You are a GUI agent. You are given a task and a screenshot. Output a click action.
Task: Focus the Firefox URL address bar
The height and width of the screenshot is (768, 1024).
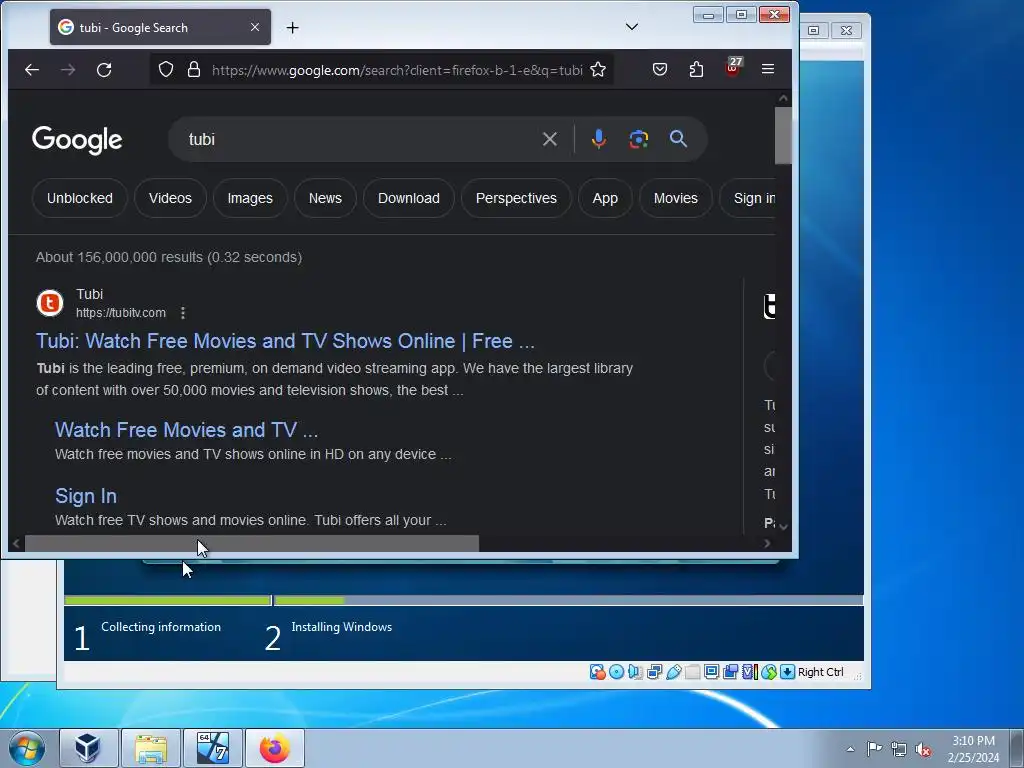(x=397, y=70)
